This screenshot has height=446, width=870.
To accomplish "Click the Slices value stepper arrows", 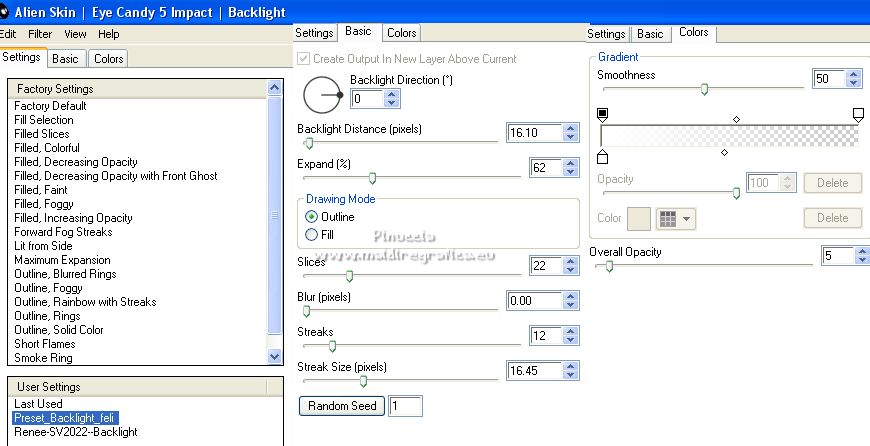I will (x=570, y=266).
